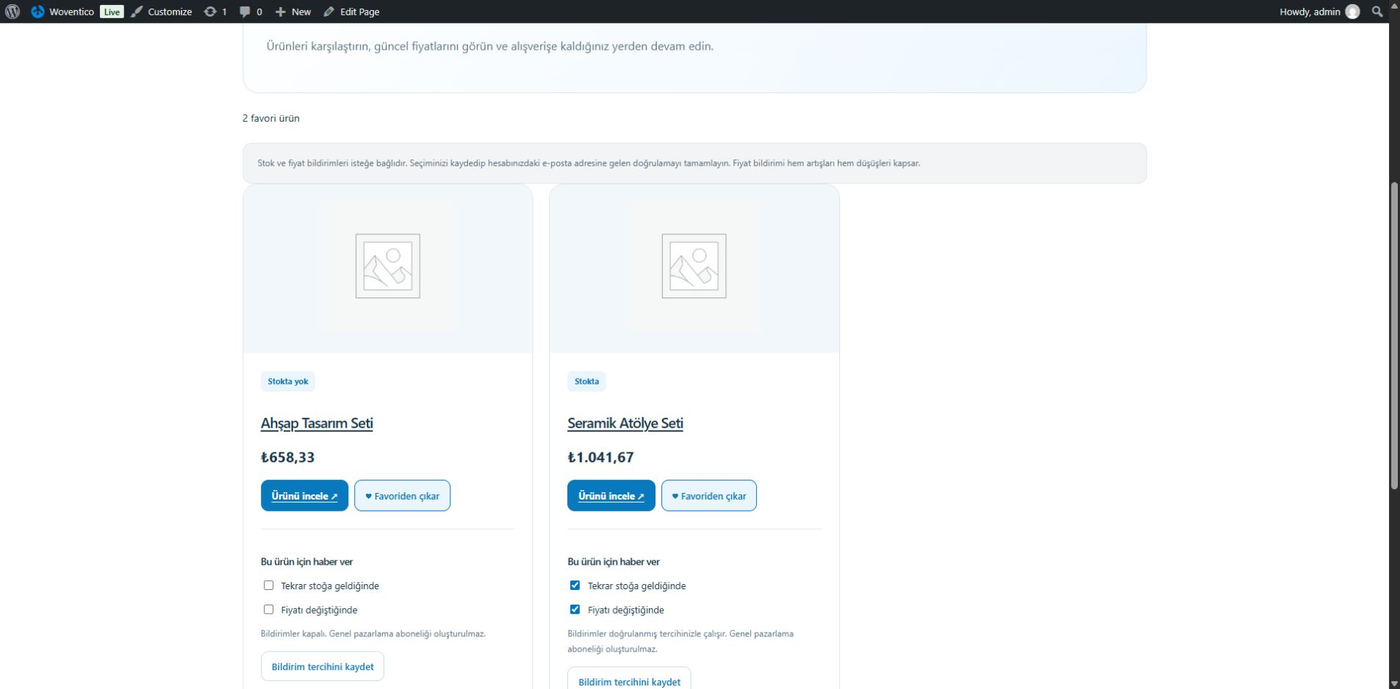Click the admin user avatar
1400x689 pixels.
point(1352,12)
